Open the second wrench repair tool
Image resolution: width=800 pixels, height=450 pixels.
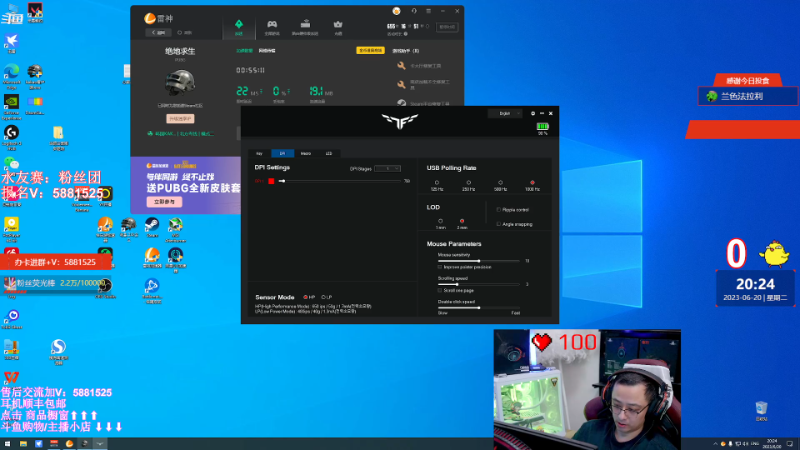(x=423, y=83)
